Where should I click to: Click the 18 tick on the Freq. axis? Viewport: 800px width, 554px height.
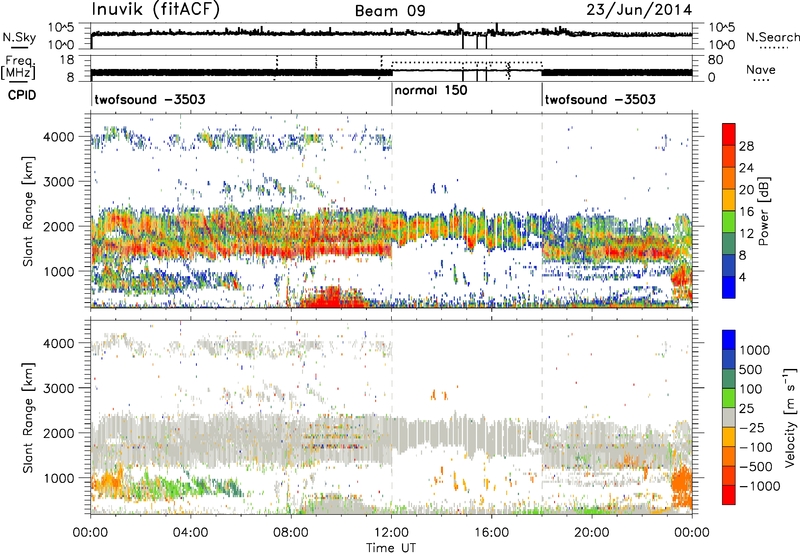67,60
